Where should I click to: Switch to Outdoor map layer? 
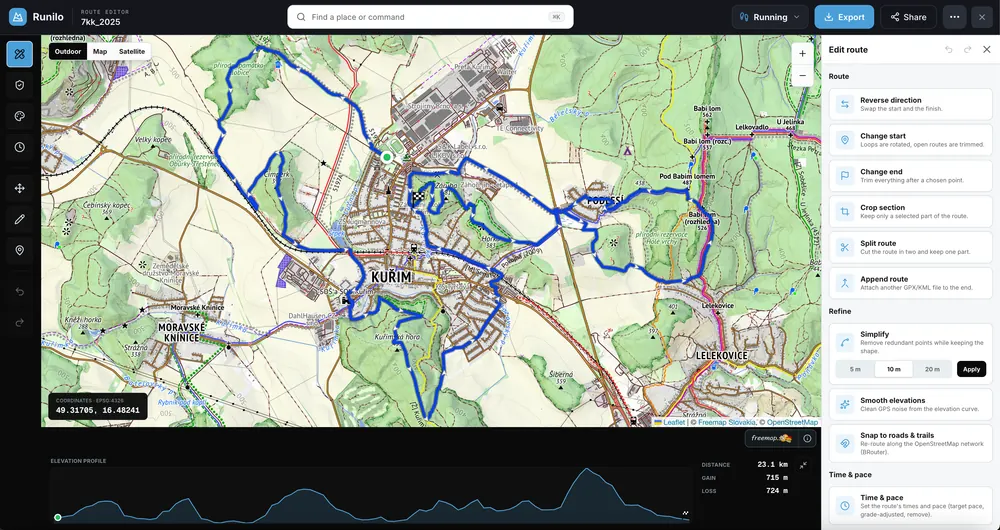tap(68, 52)
